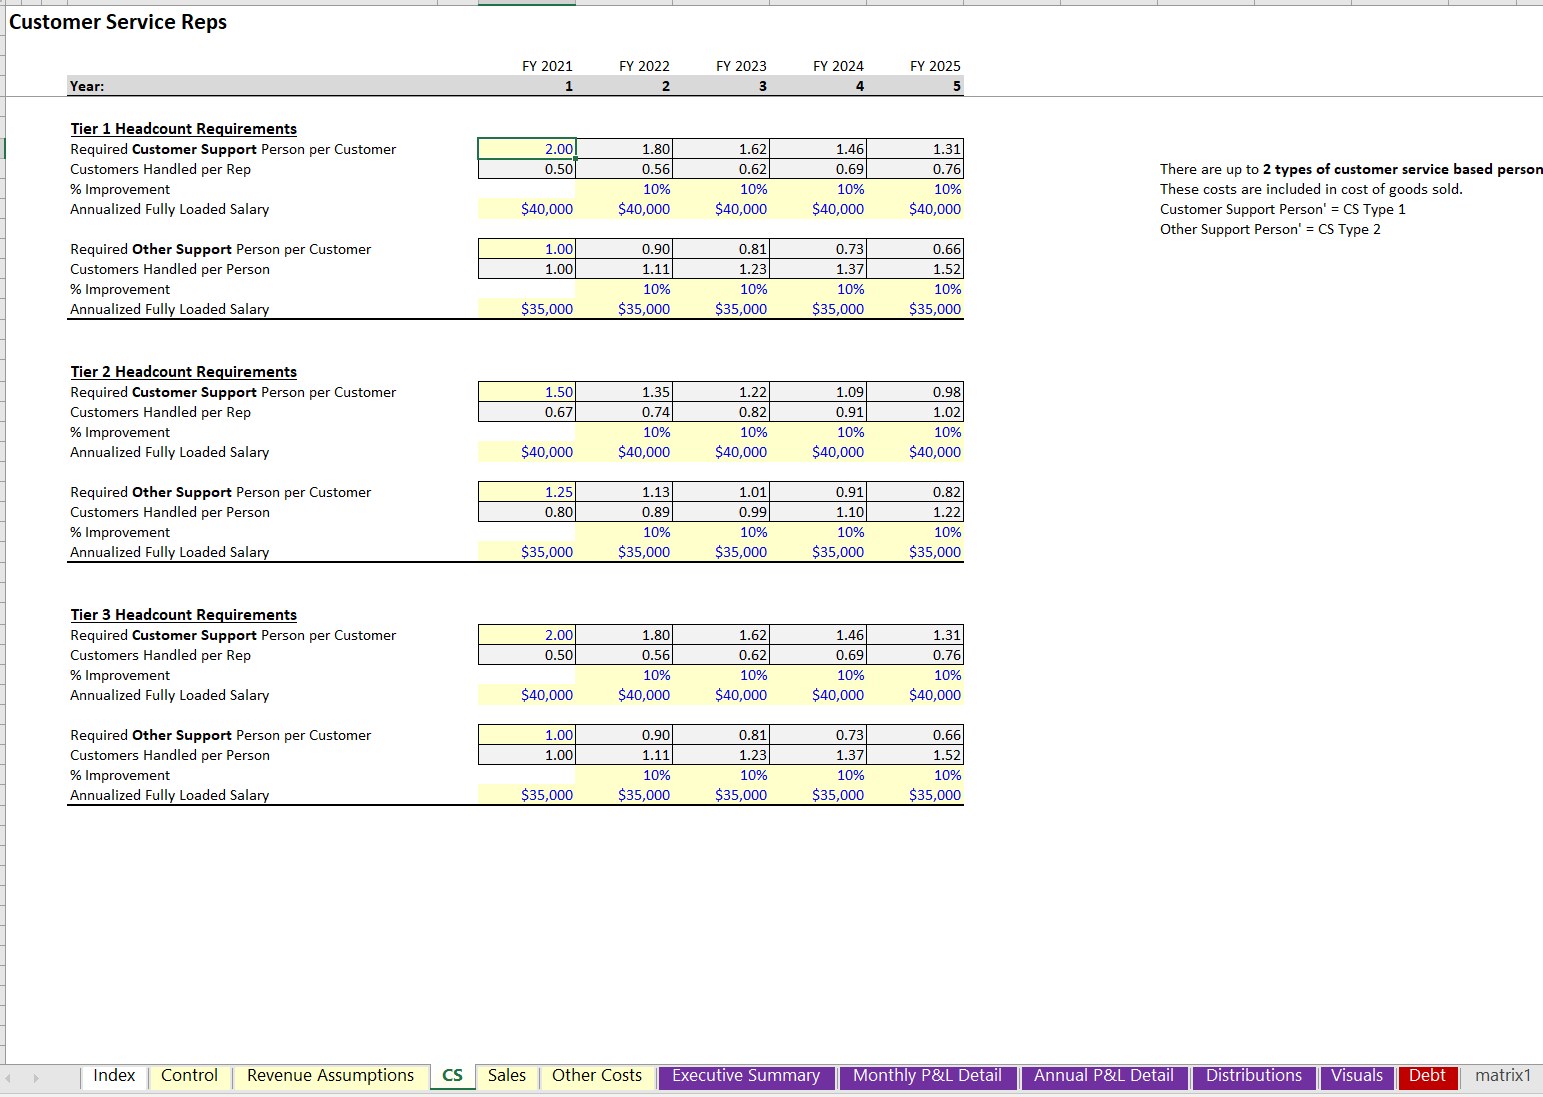The image size is (1543, 1097).
Task: Open the Sales sheet
Action: pyautogui.click(x=506, y=1076)
